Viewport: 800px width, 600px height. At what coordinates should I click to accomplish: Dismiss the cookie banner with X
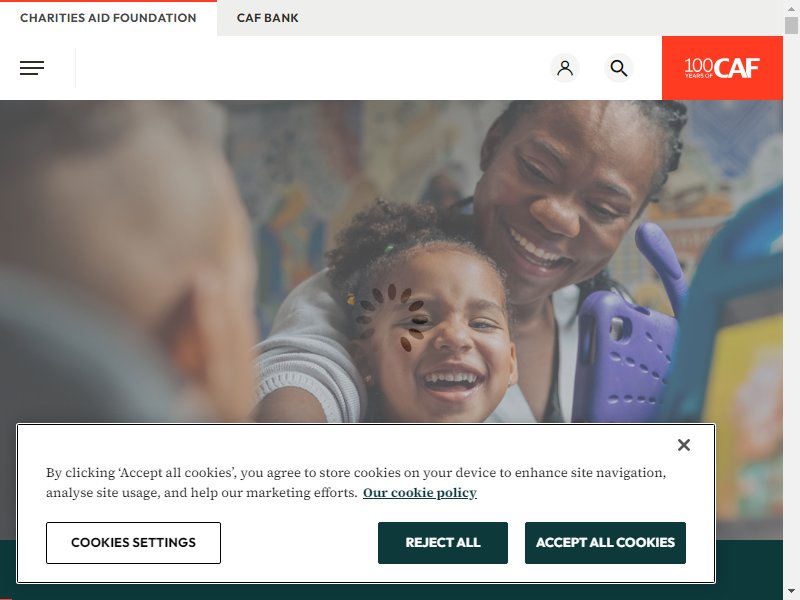(x=684, y=445)
